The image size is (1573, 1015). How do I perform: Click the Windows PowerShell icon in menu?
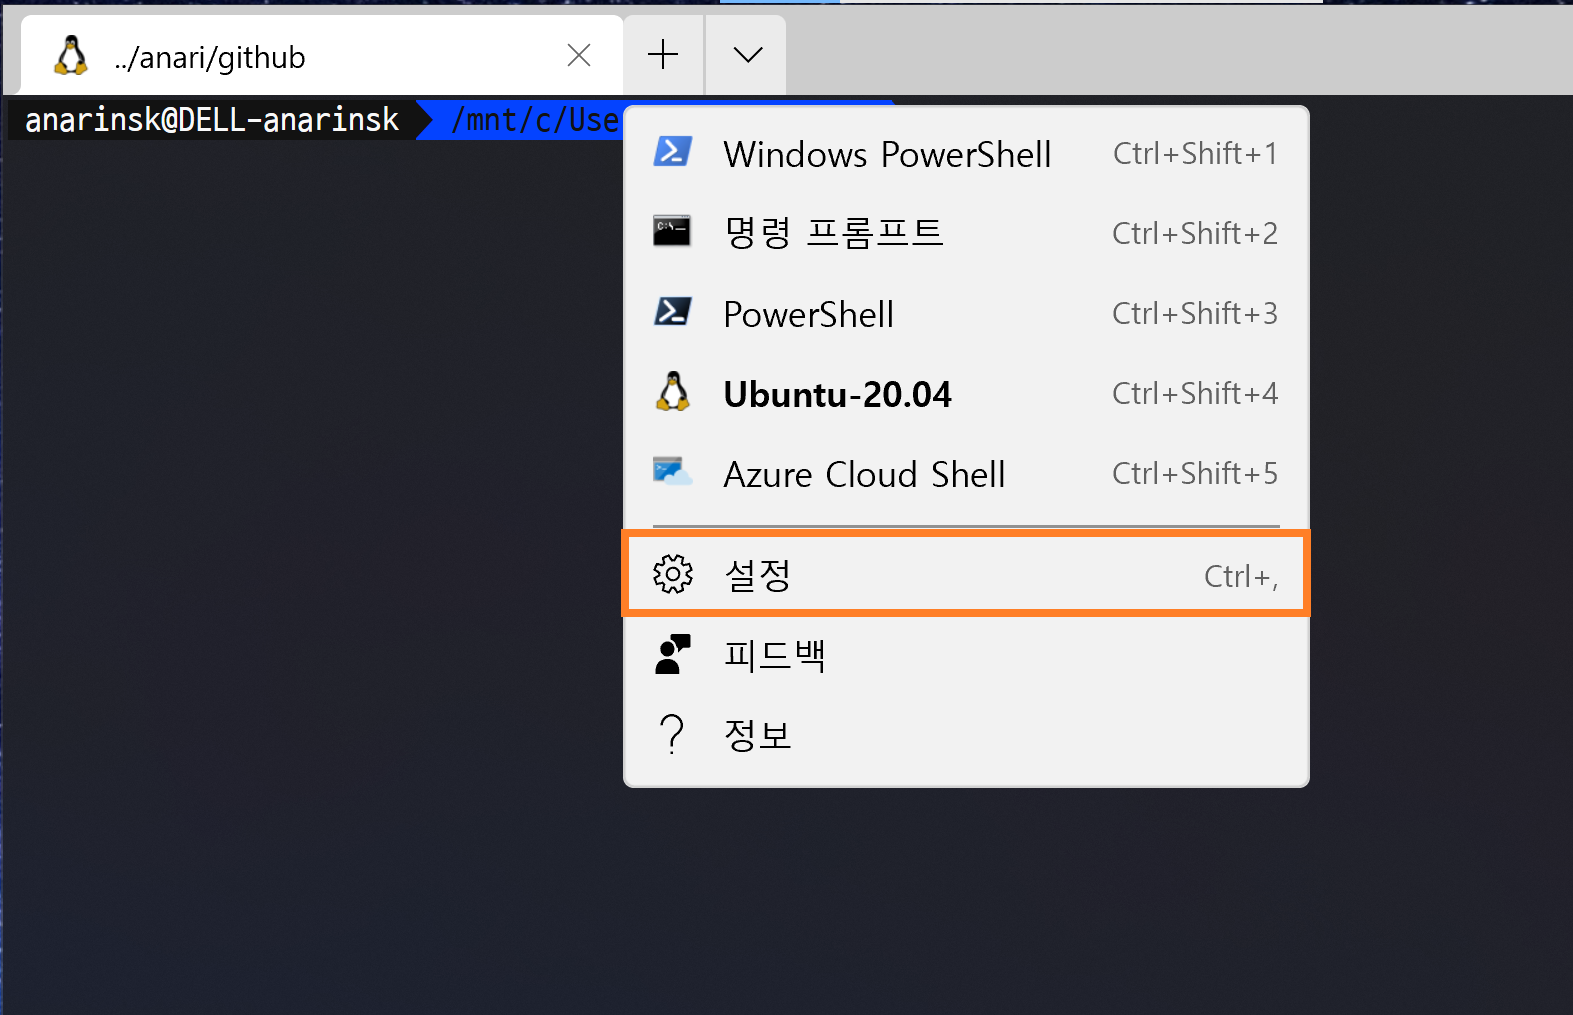[672, 152]
